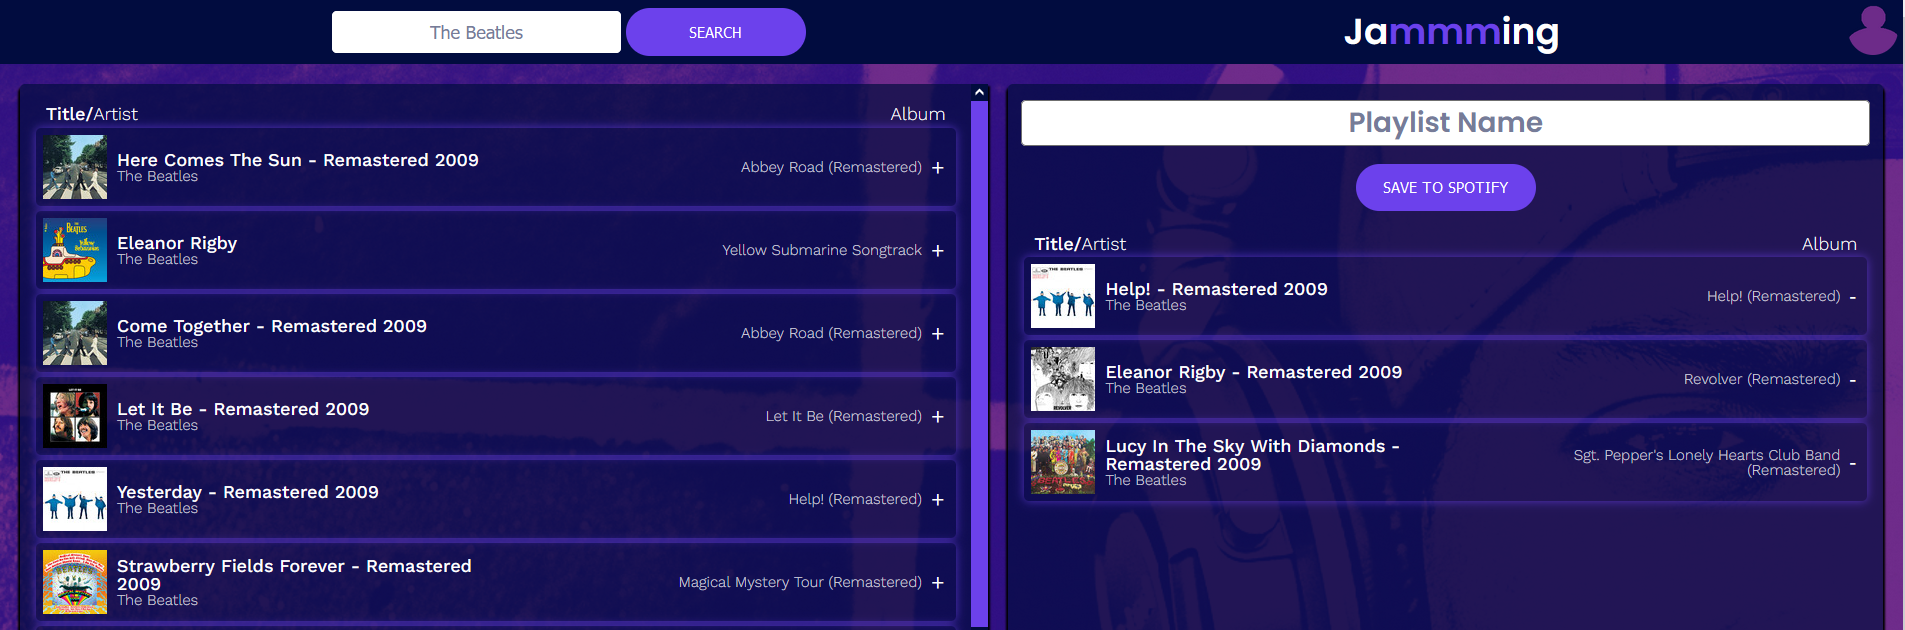The width and height of the screenshot is (1905, 630).
Task: Click 'Magical Mystery Tour (Remastered)' album name
Action: click(x=800, y=582)
